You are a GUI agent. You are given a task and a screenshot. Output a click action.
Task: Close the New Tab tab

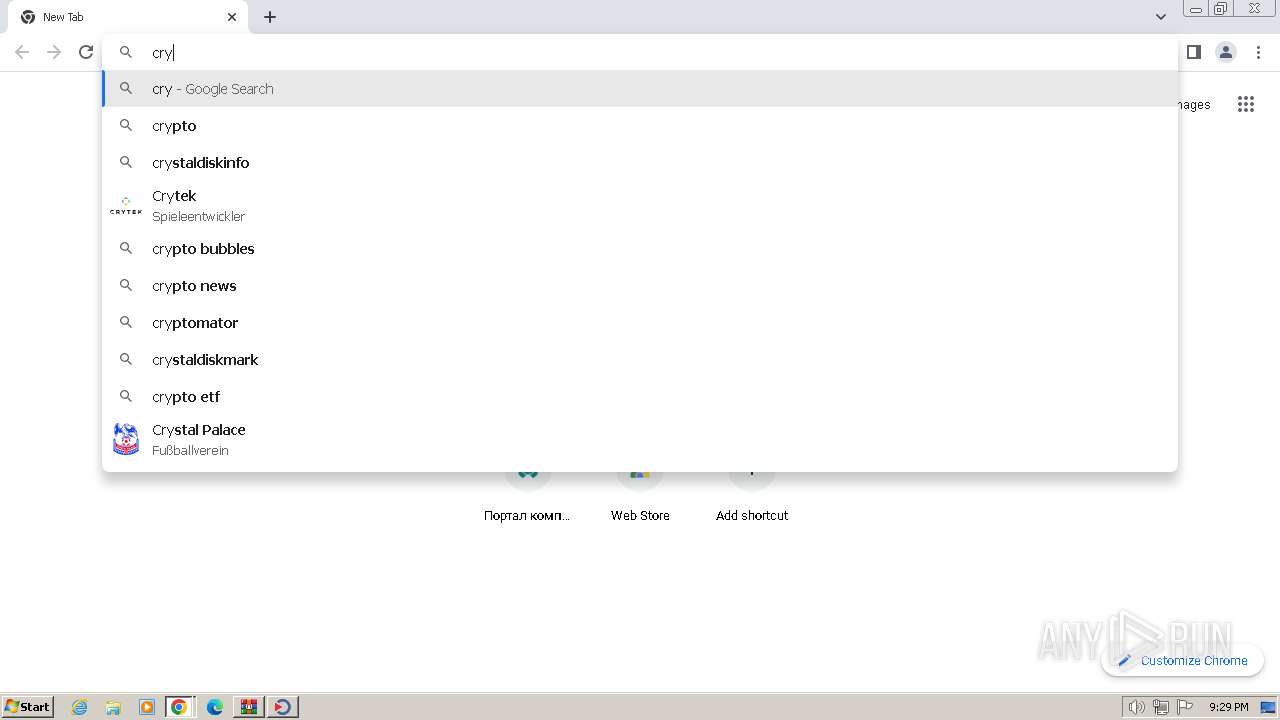[232, 17]
